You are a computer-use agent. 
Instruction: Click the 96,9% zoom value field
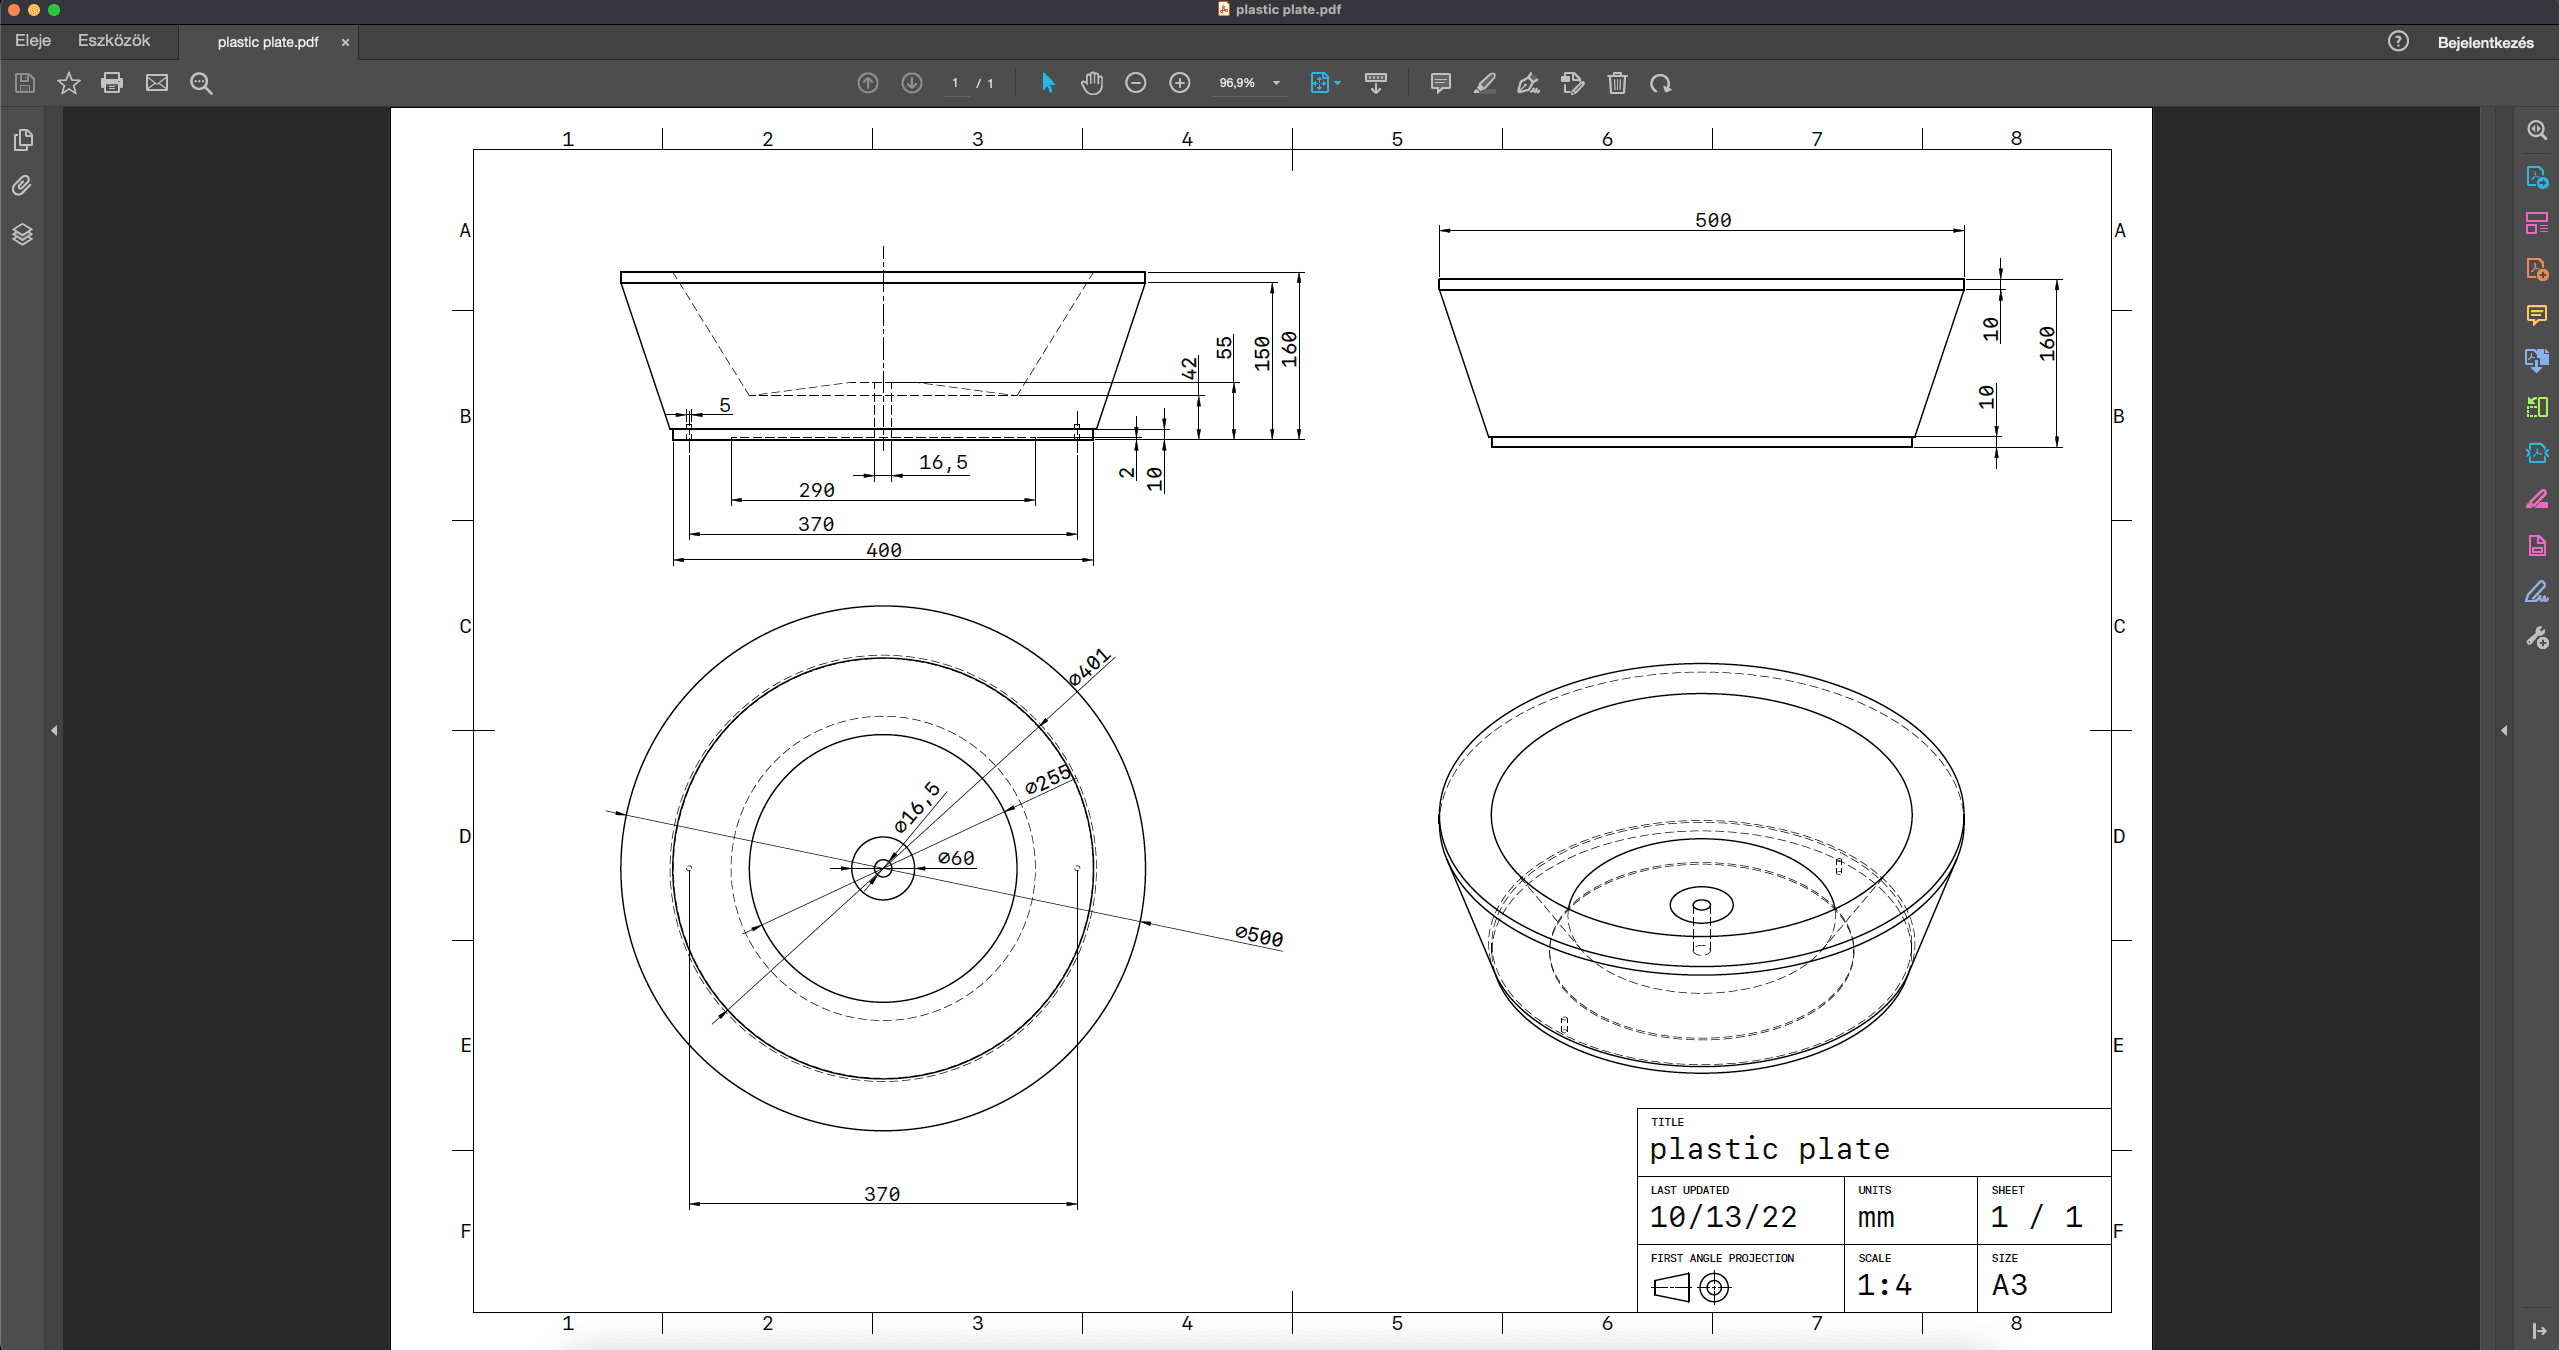pyautogui.click(x=1237, y=83)
